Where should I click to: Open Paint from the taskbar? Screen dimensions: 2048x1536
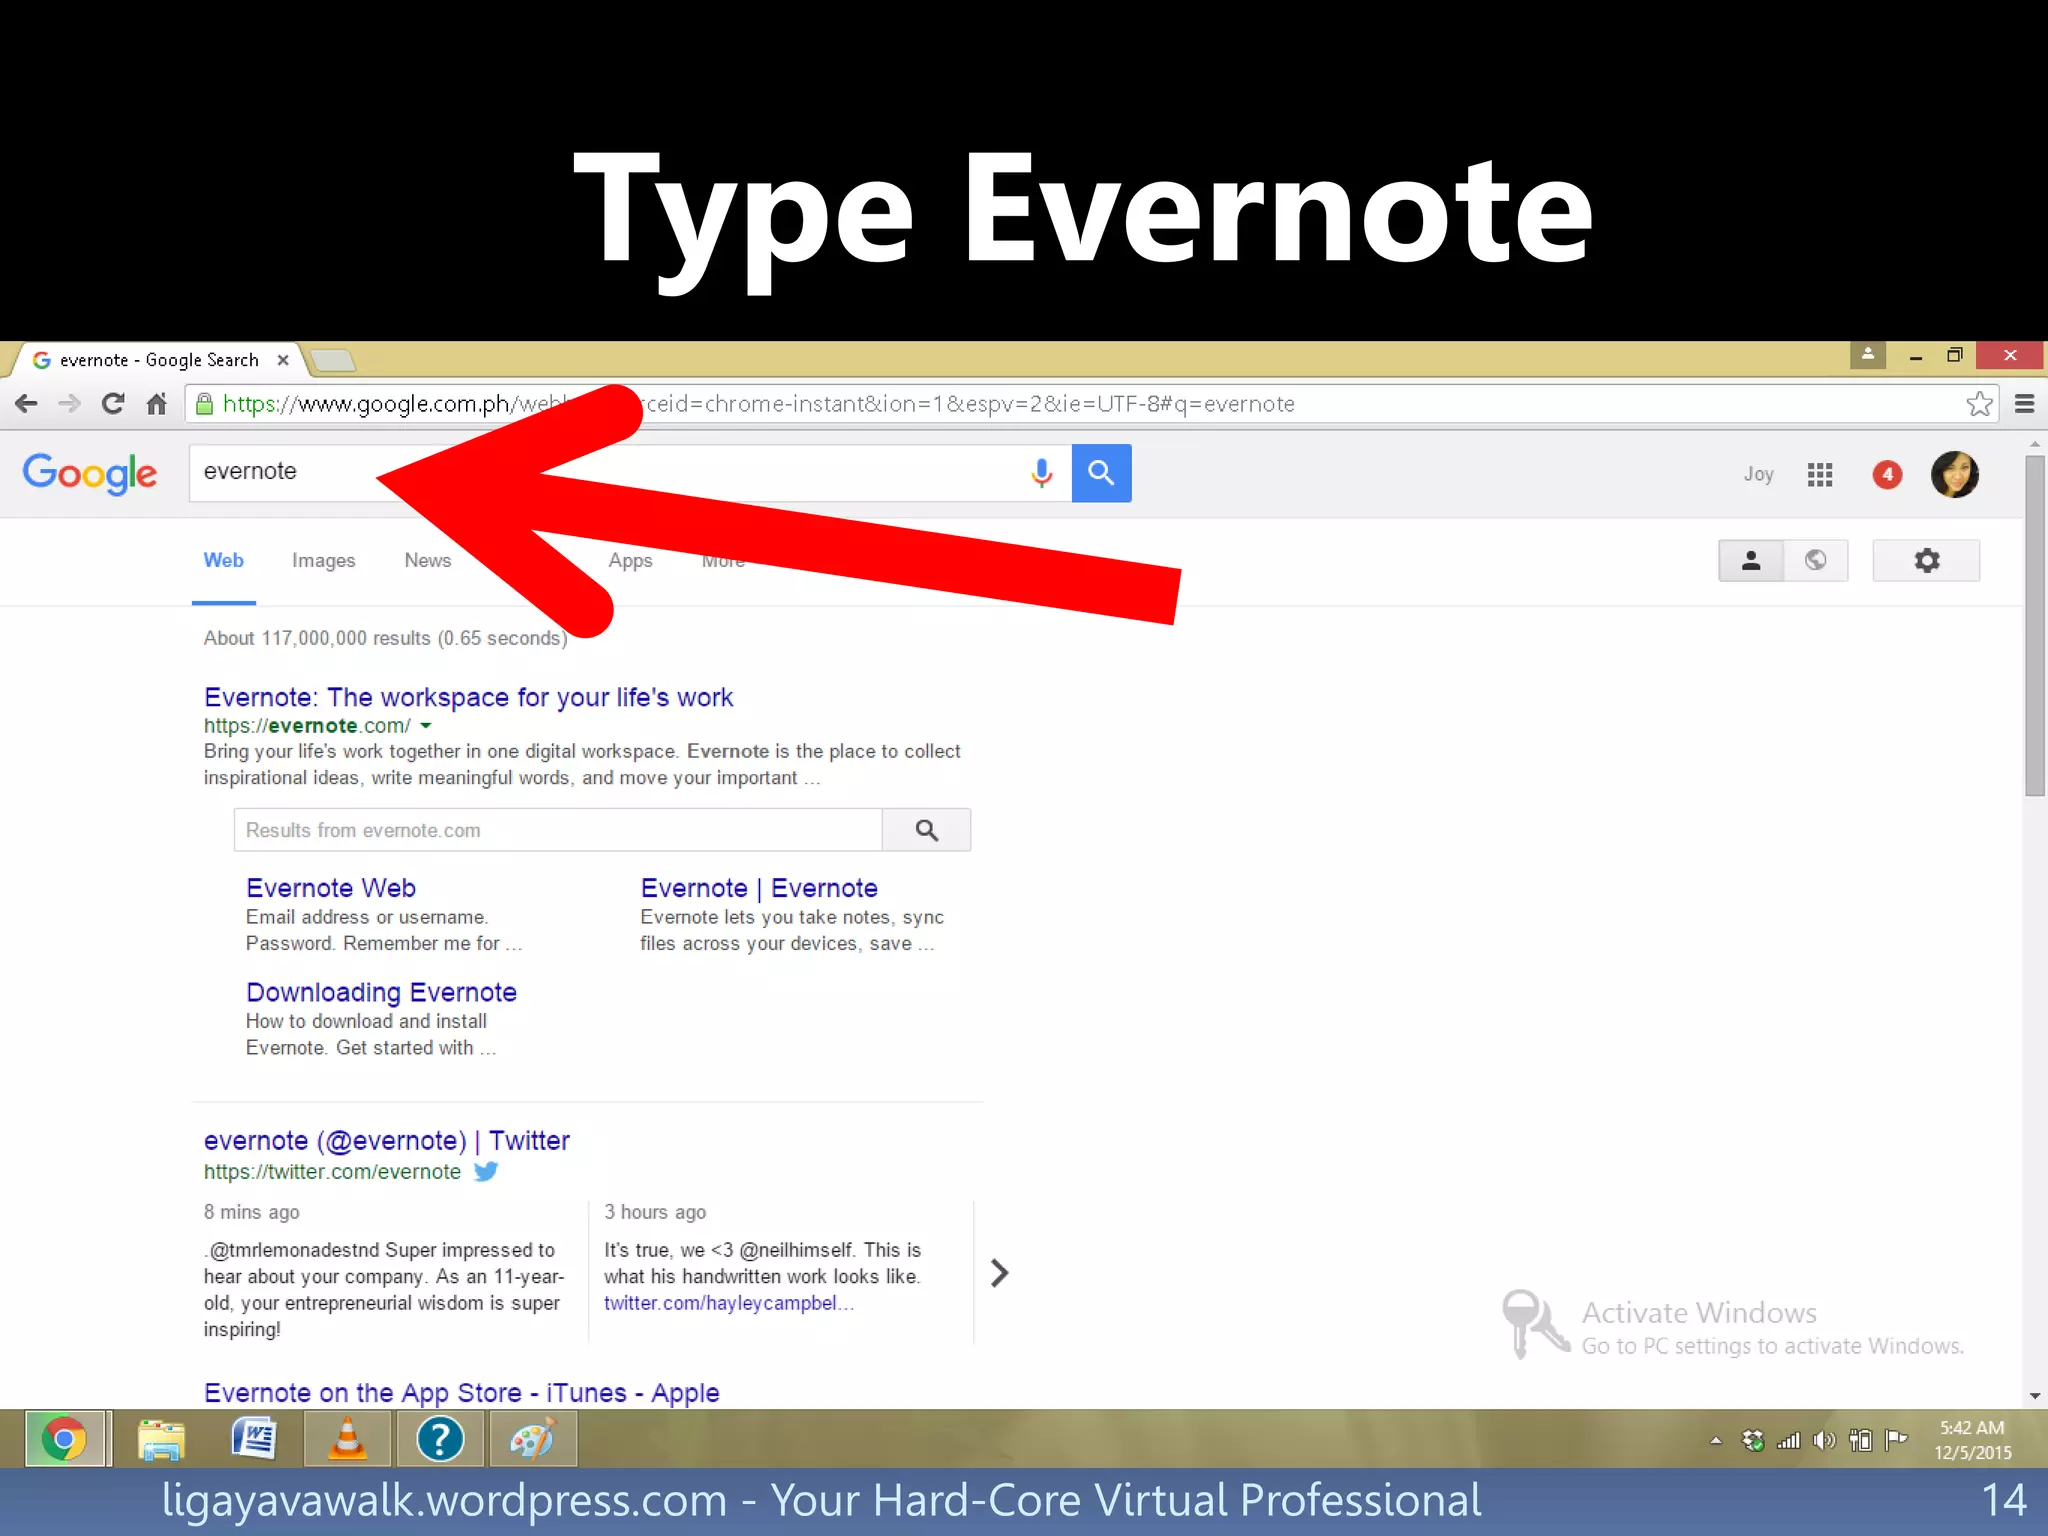(x=532, y=1440)
